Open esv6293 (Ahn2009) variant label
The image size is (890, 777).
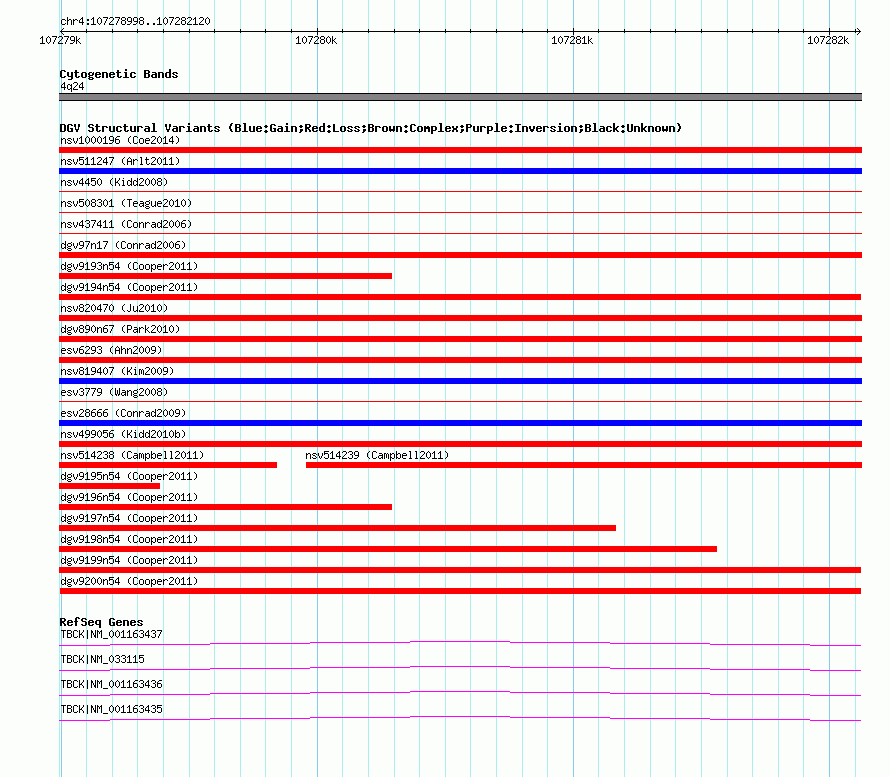(111, 350)
